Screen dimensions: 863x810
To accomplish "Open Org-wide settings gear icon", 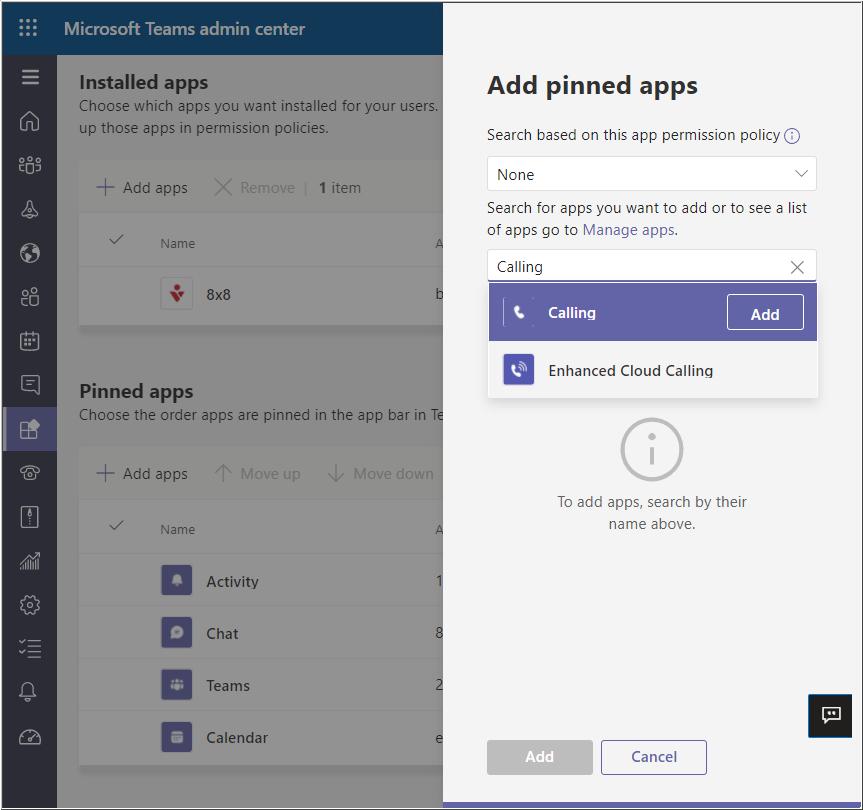I will tap(30, 605).
